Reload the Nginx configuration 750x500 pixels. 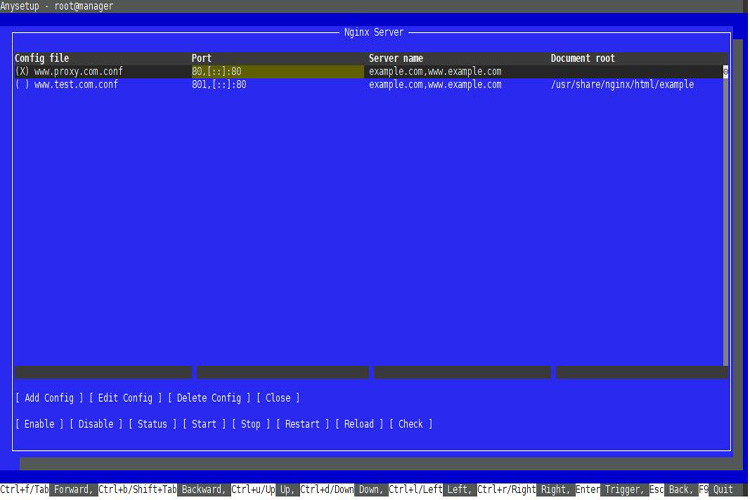pyautogui.click(x=359, y=424)
